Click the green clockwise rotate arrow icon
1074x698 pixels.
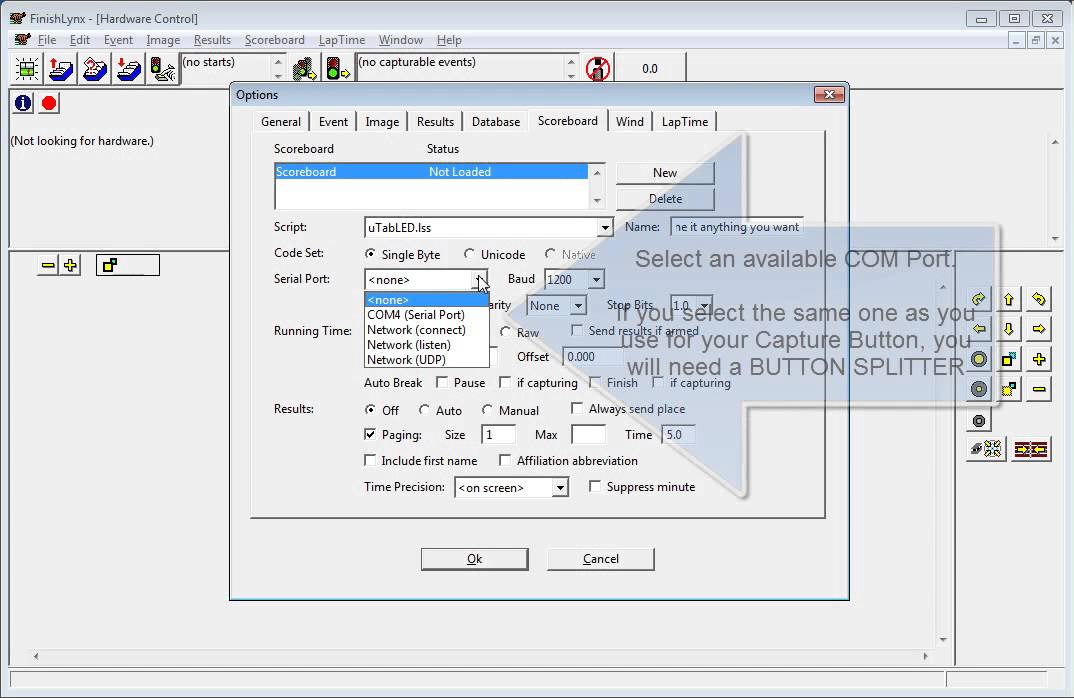(979, 299)
